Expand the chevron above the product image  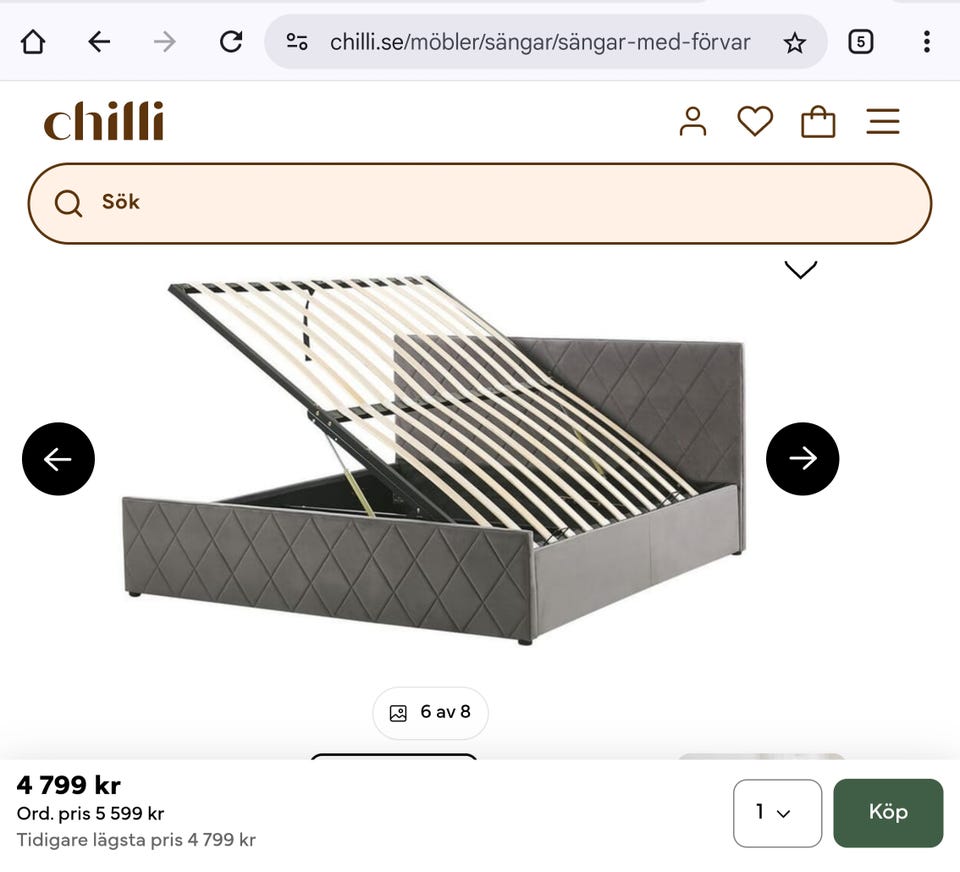coord(801,270)
